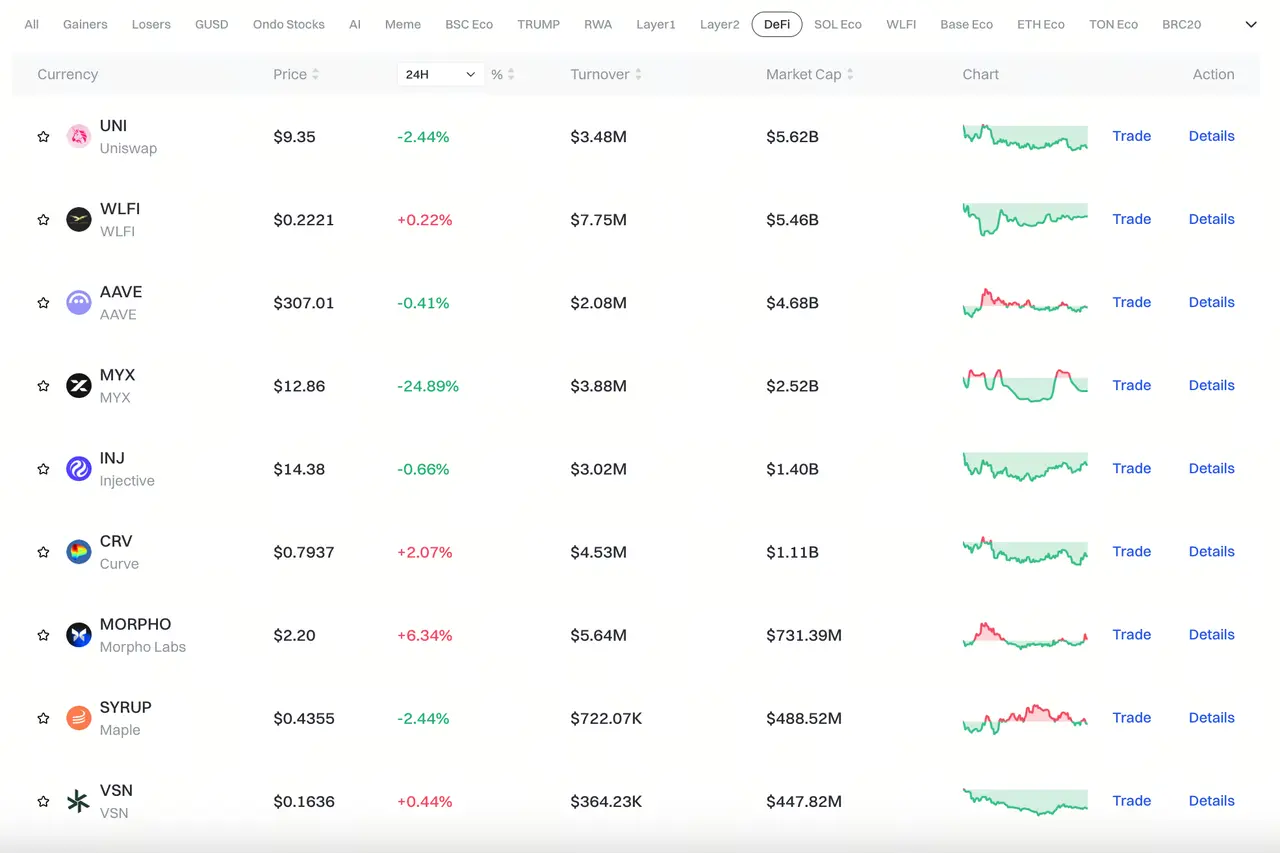
Task: Open the MYX price sparkline chart
Action: [x=1025, y=385]
